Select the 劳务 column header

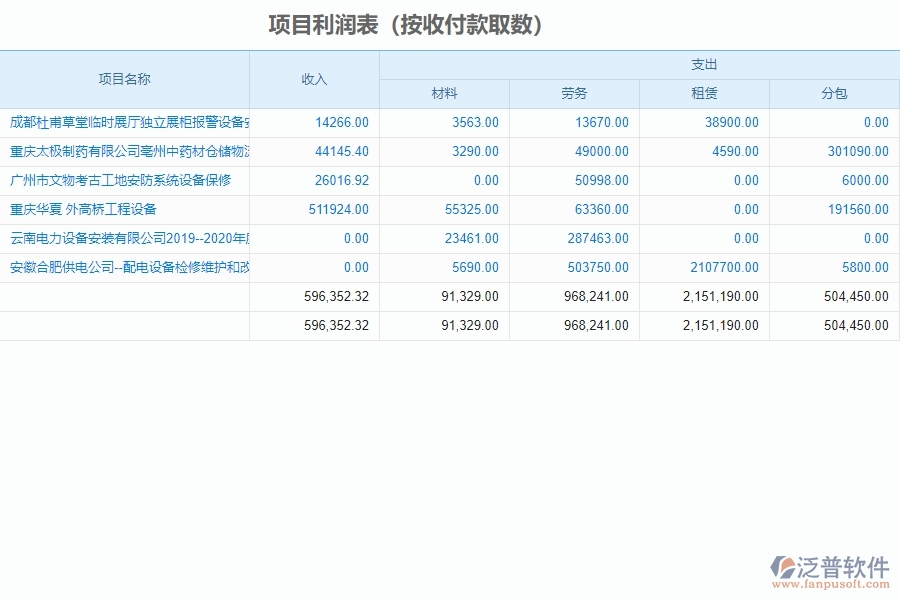point(574,94)
